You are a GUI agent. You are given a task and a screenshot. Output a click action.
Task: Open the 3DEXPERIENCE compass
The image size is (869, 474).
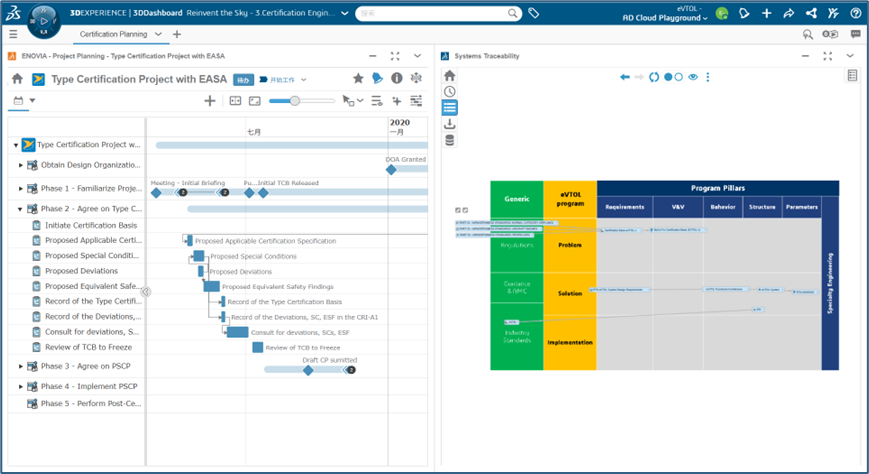click(44, 21)
